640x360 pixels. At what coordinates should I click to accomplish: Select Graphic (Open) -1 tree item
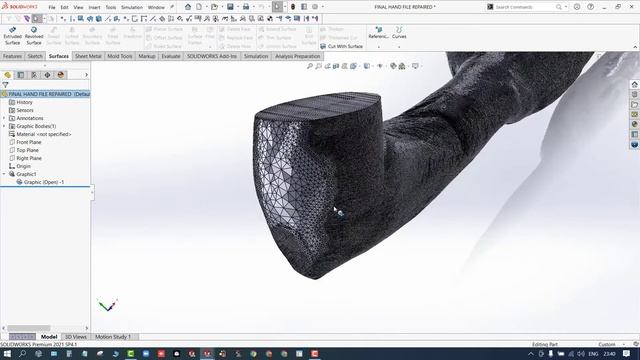pos(44,182)
